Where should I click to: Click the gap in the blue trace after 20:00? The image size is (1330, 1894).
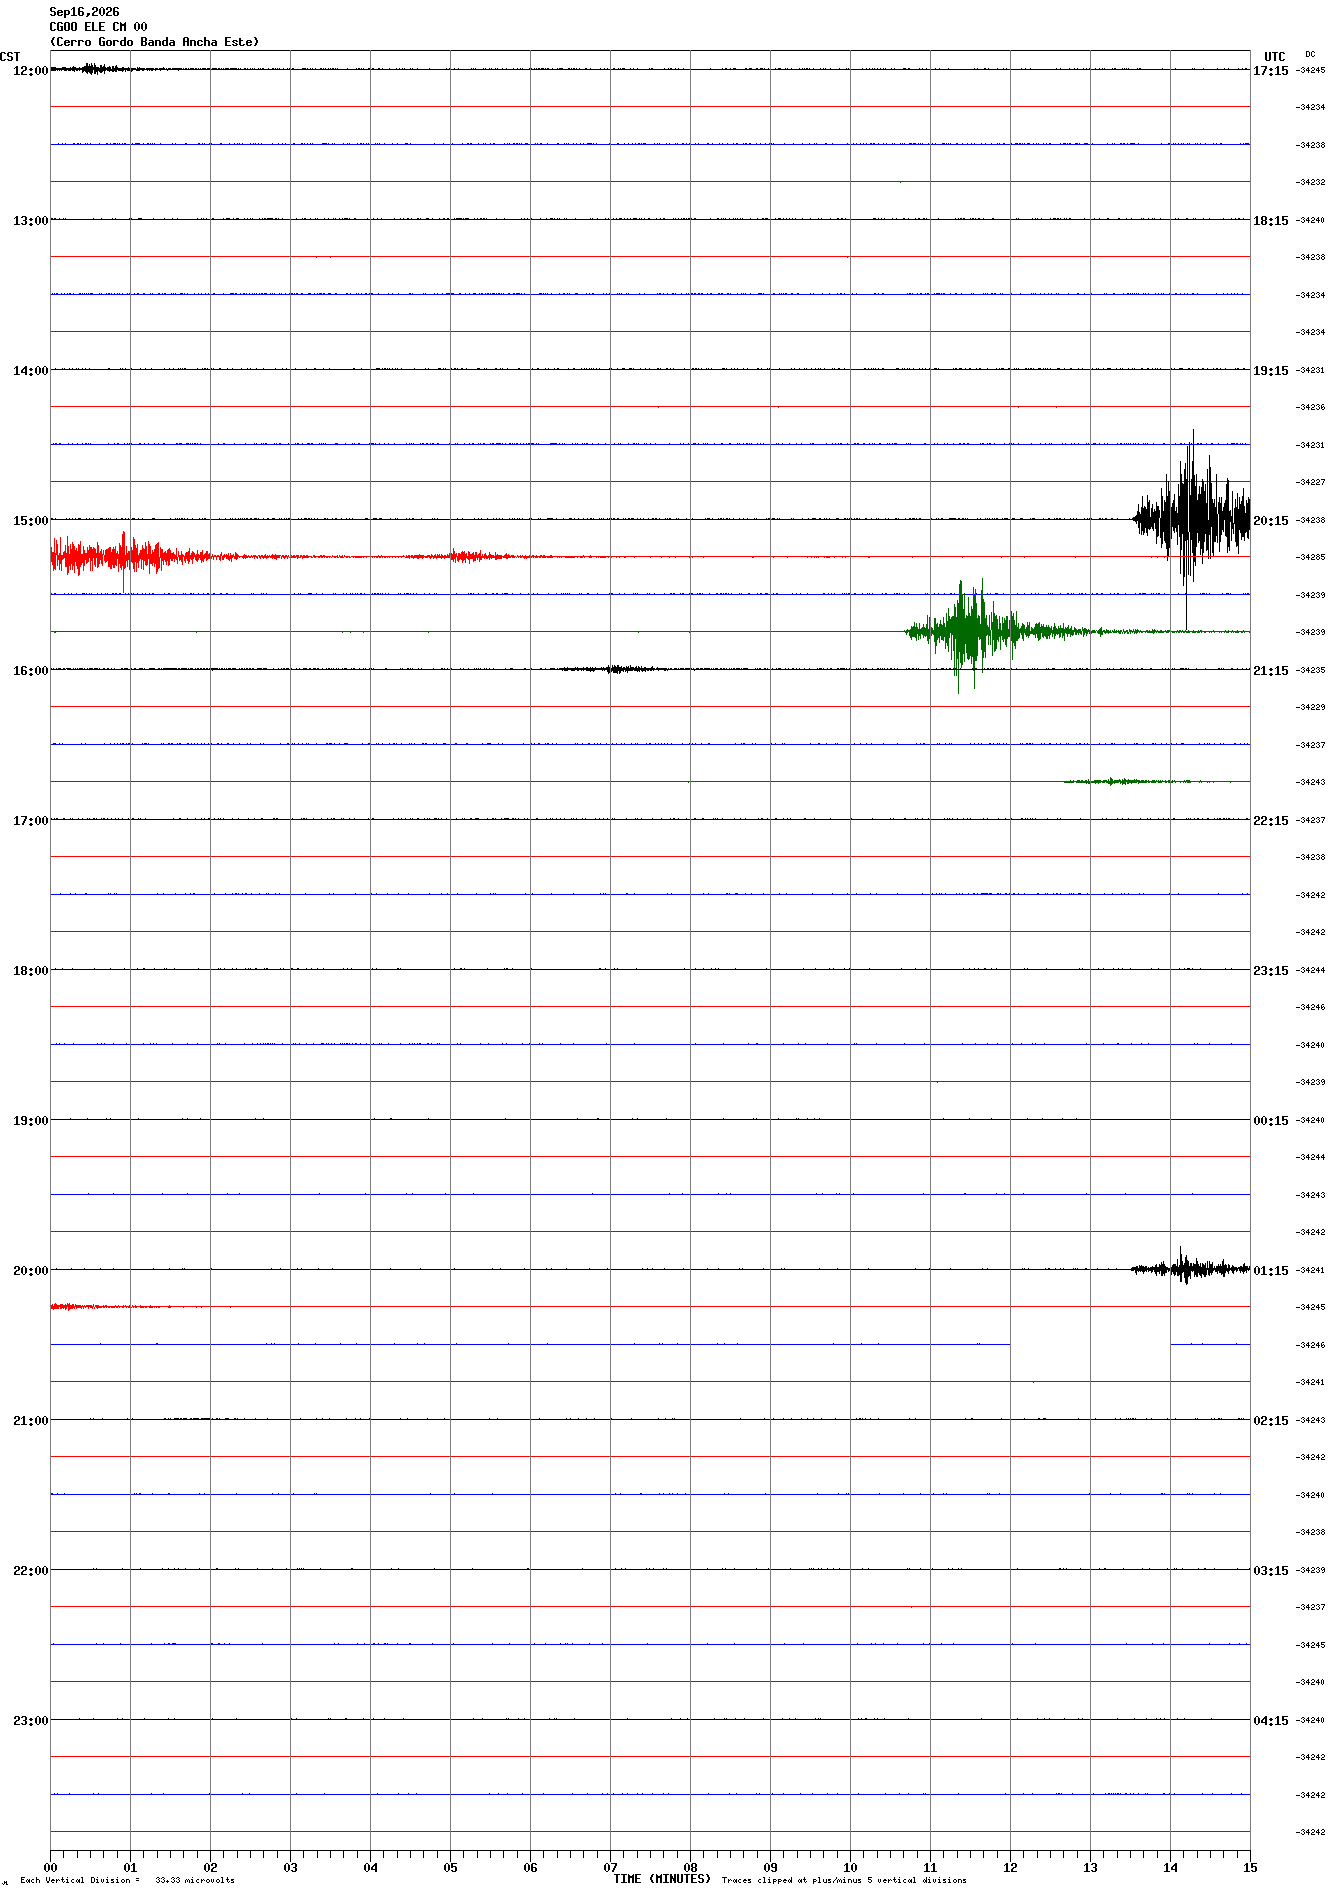point(1090,1344)
